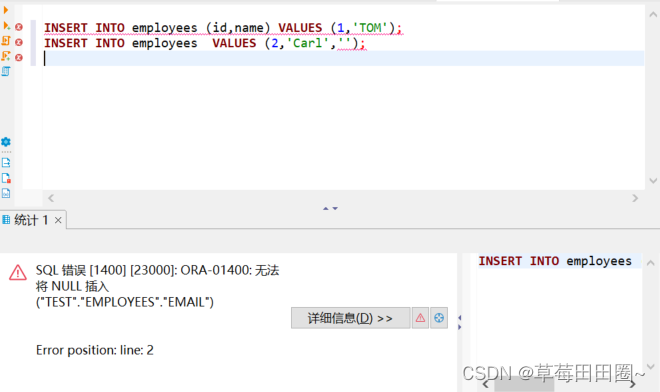
Task: Place cursor on empty third editor line
Action: (343, 58)
